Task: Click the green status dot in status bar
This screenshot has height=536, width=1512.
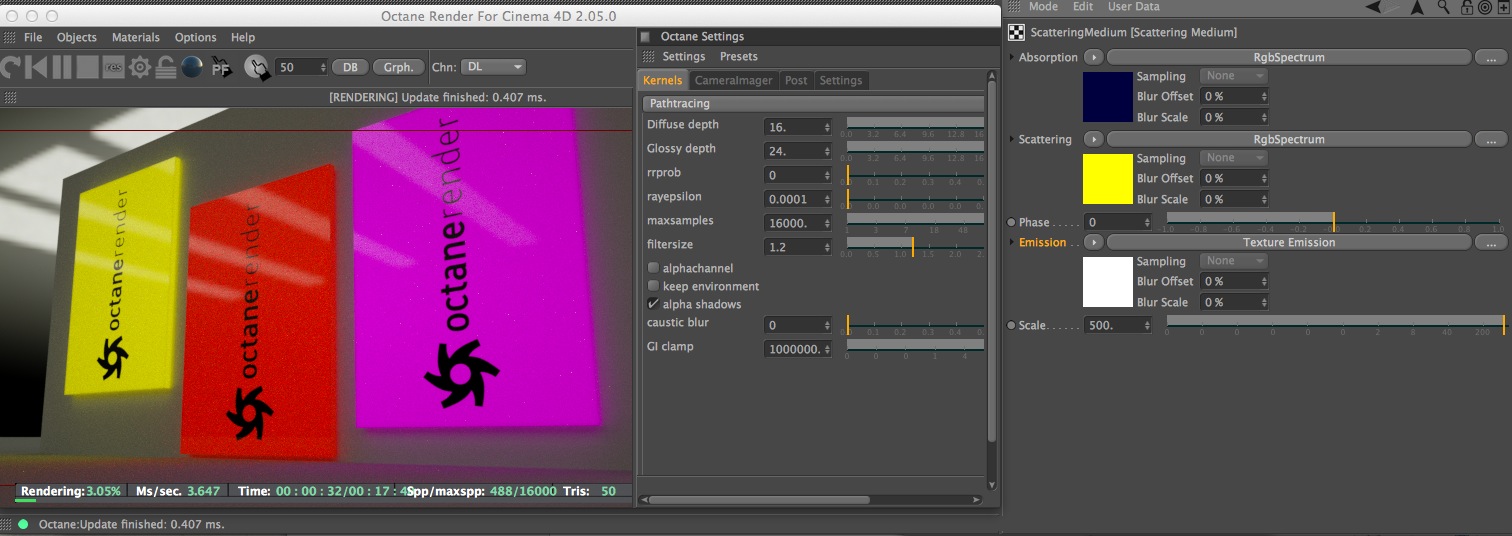Action: 23,524
